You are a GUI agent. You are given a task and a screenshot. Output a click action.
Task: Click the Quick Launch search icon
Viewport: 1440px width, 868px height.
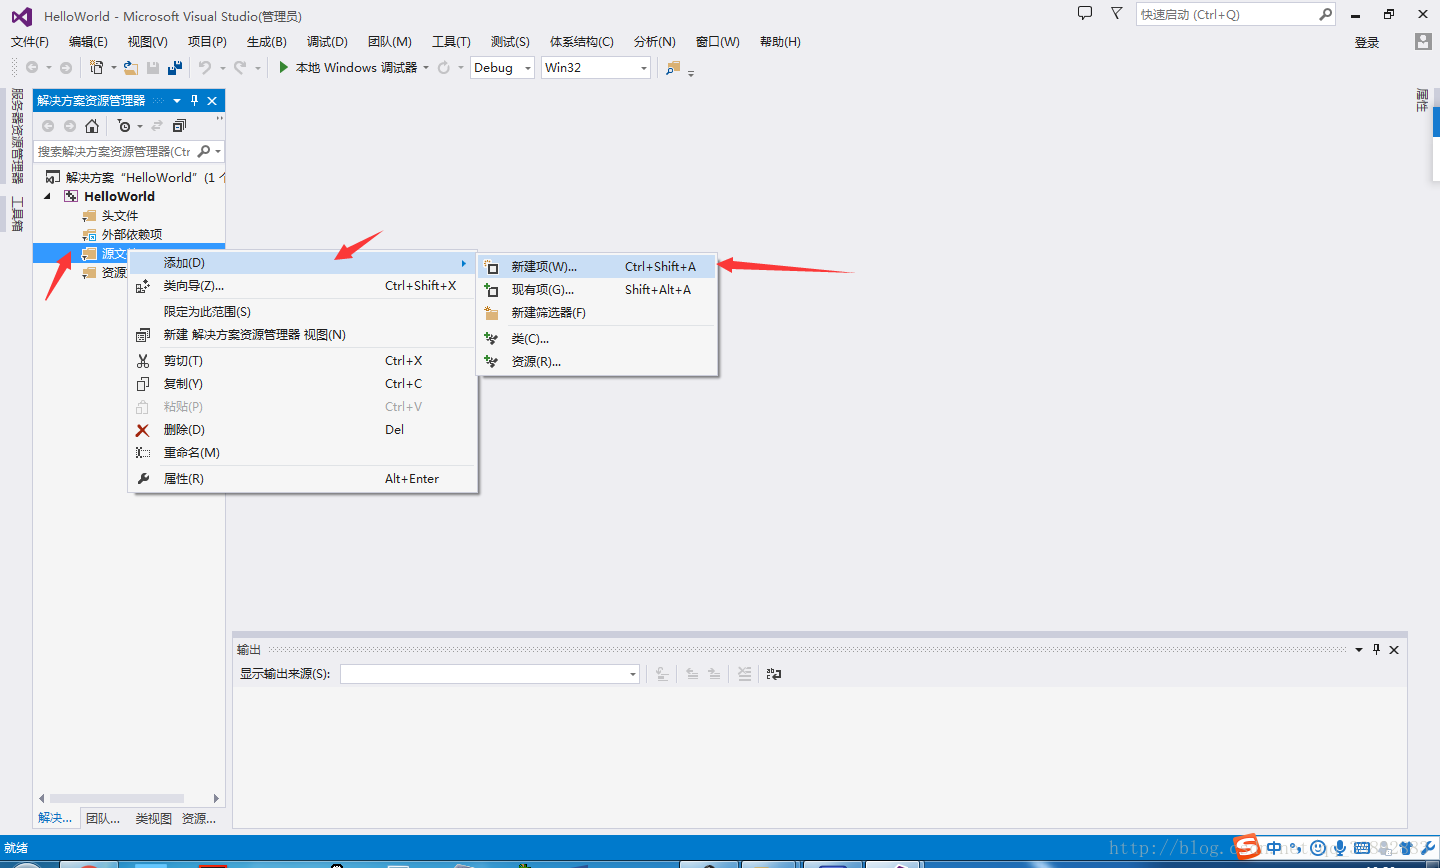click(1325, 14)
